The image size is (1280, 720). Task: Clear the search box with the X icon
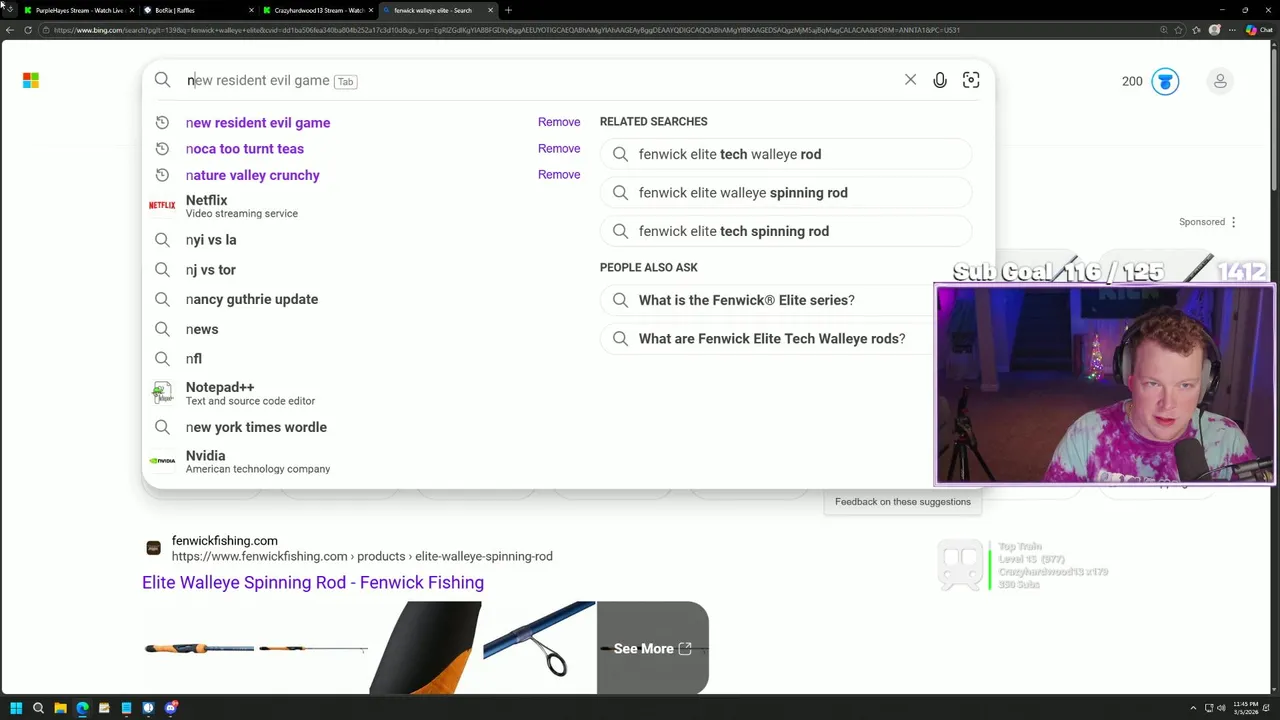[910, 80]
